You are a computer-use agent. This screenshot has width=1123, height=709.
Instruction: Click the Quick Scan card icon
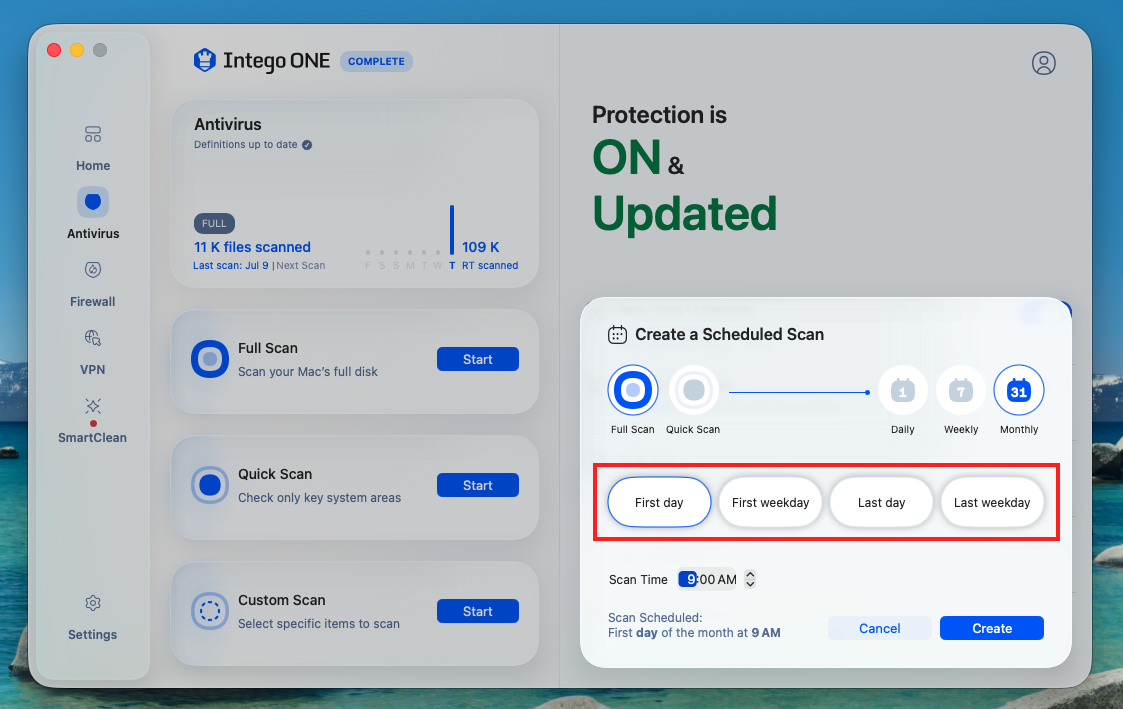pos(210,485)
